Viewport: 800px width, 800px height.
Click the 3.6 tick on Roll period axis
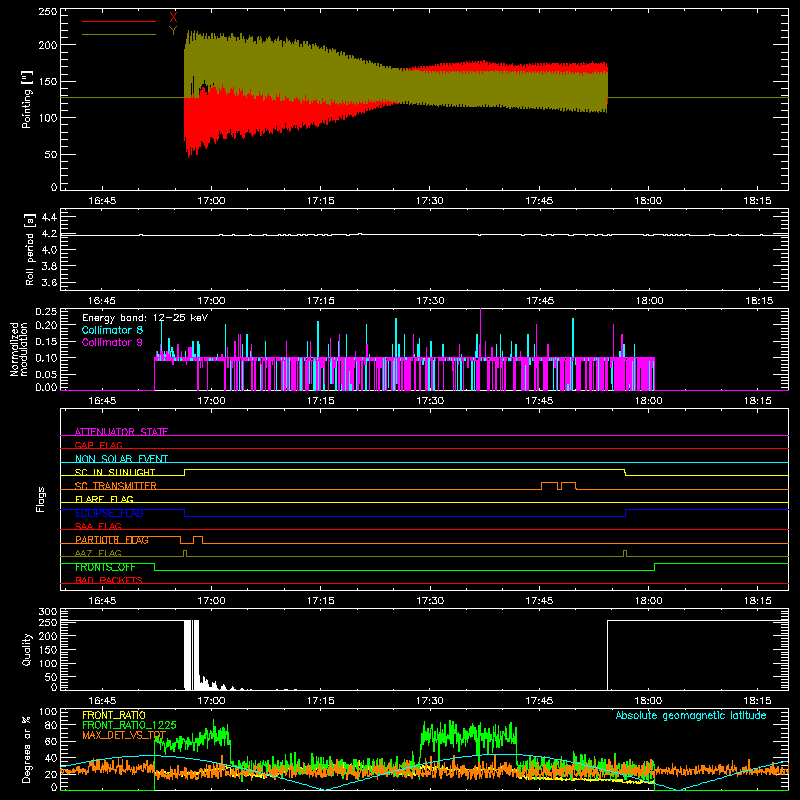click(49, 282)
